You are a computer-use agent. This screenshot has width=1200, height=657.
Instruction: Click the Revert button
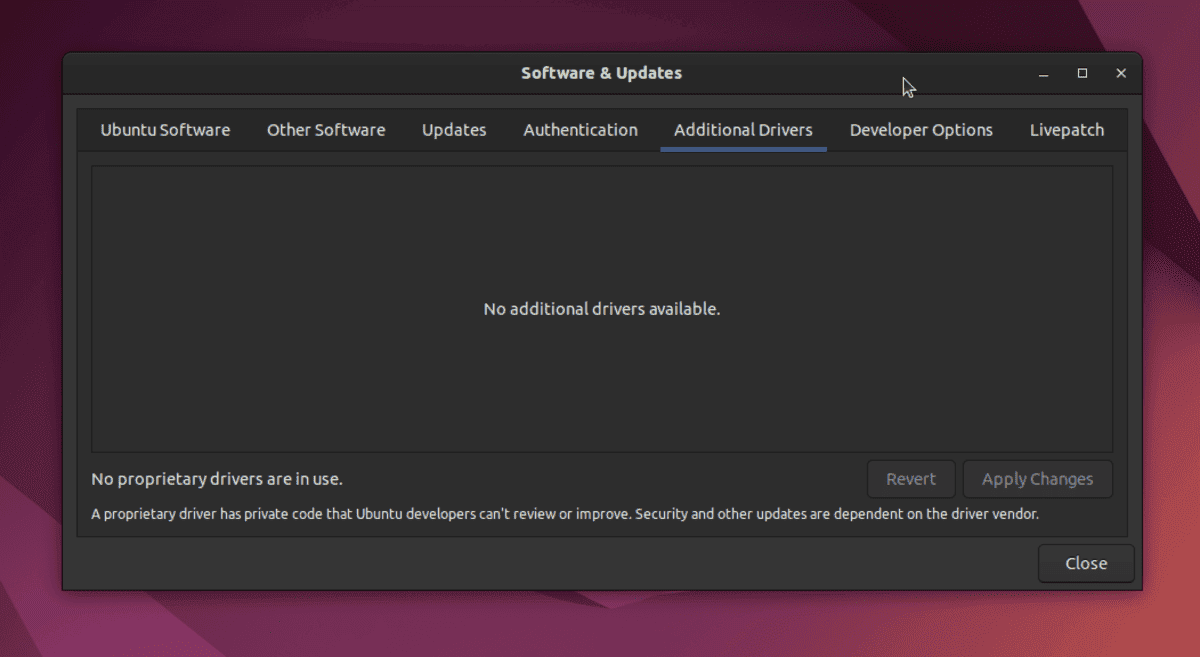(x=911, y=479)
